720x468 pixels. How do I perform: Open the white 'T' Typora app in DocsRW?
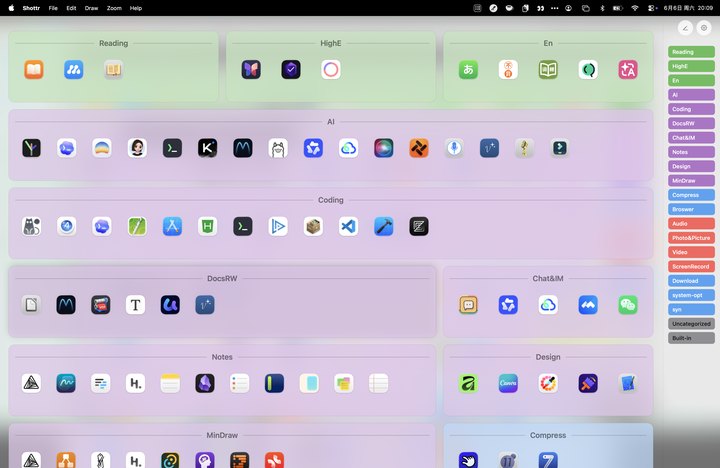coord(135,305)
